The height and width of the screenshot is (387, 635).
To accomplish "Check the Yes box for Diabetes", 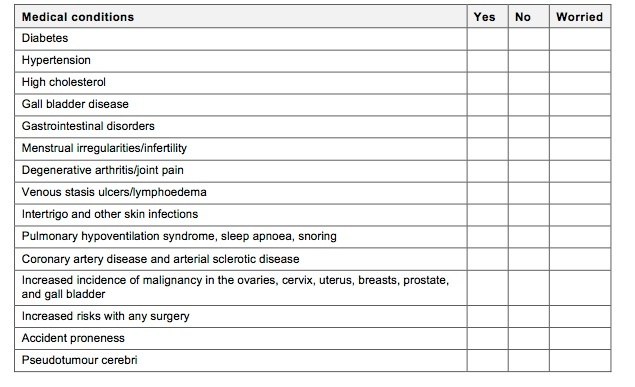I will (x=488, y=39).
